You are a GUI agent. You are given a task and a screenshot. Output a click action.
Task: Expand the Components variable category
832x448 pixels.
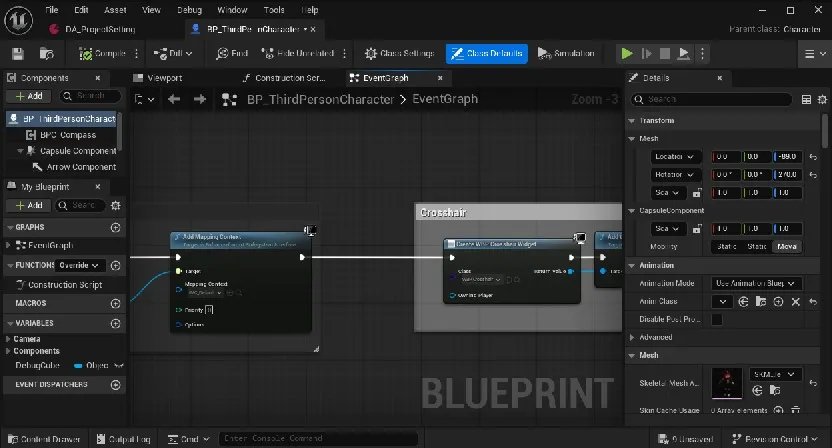(8, 351)
